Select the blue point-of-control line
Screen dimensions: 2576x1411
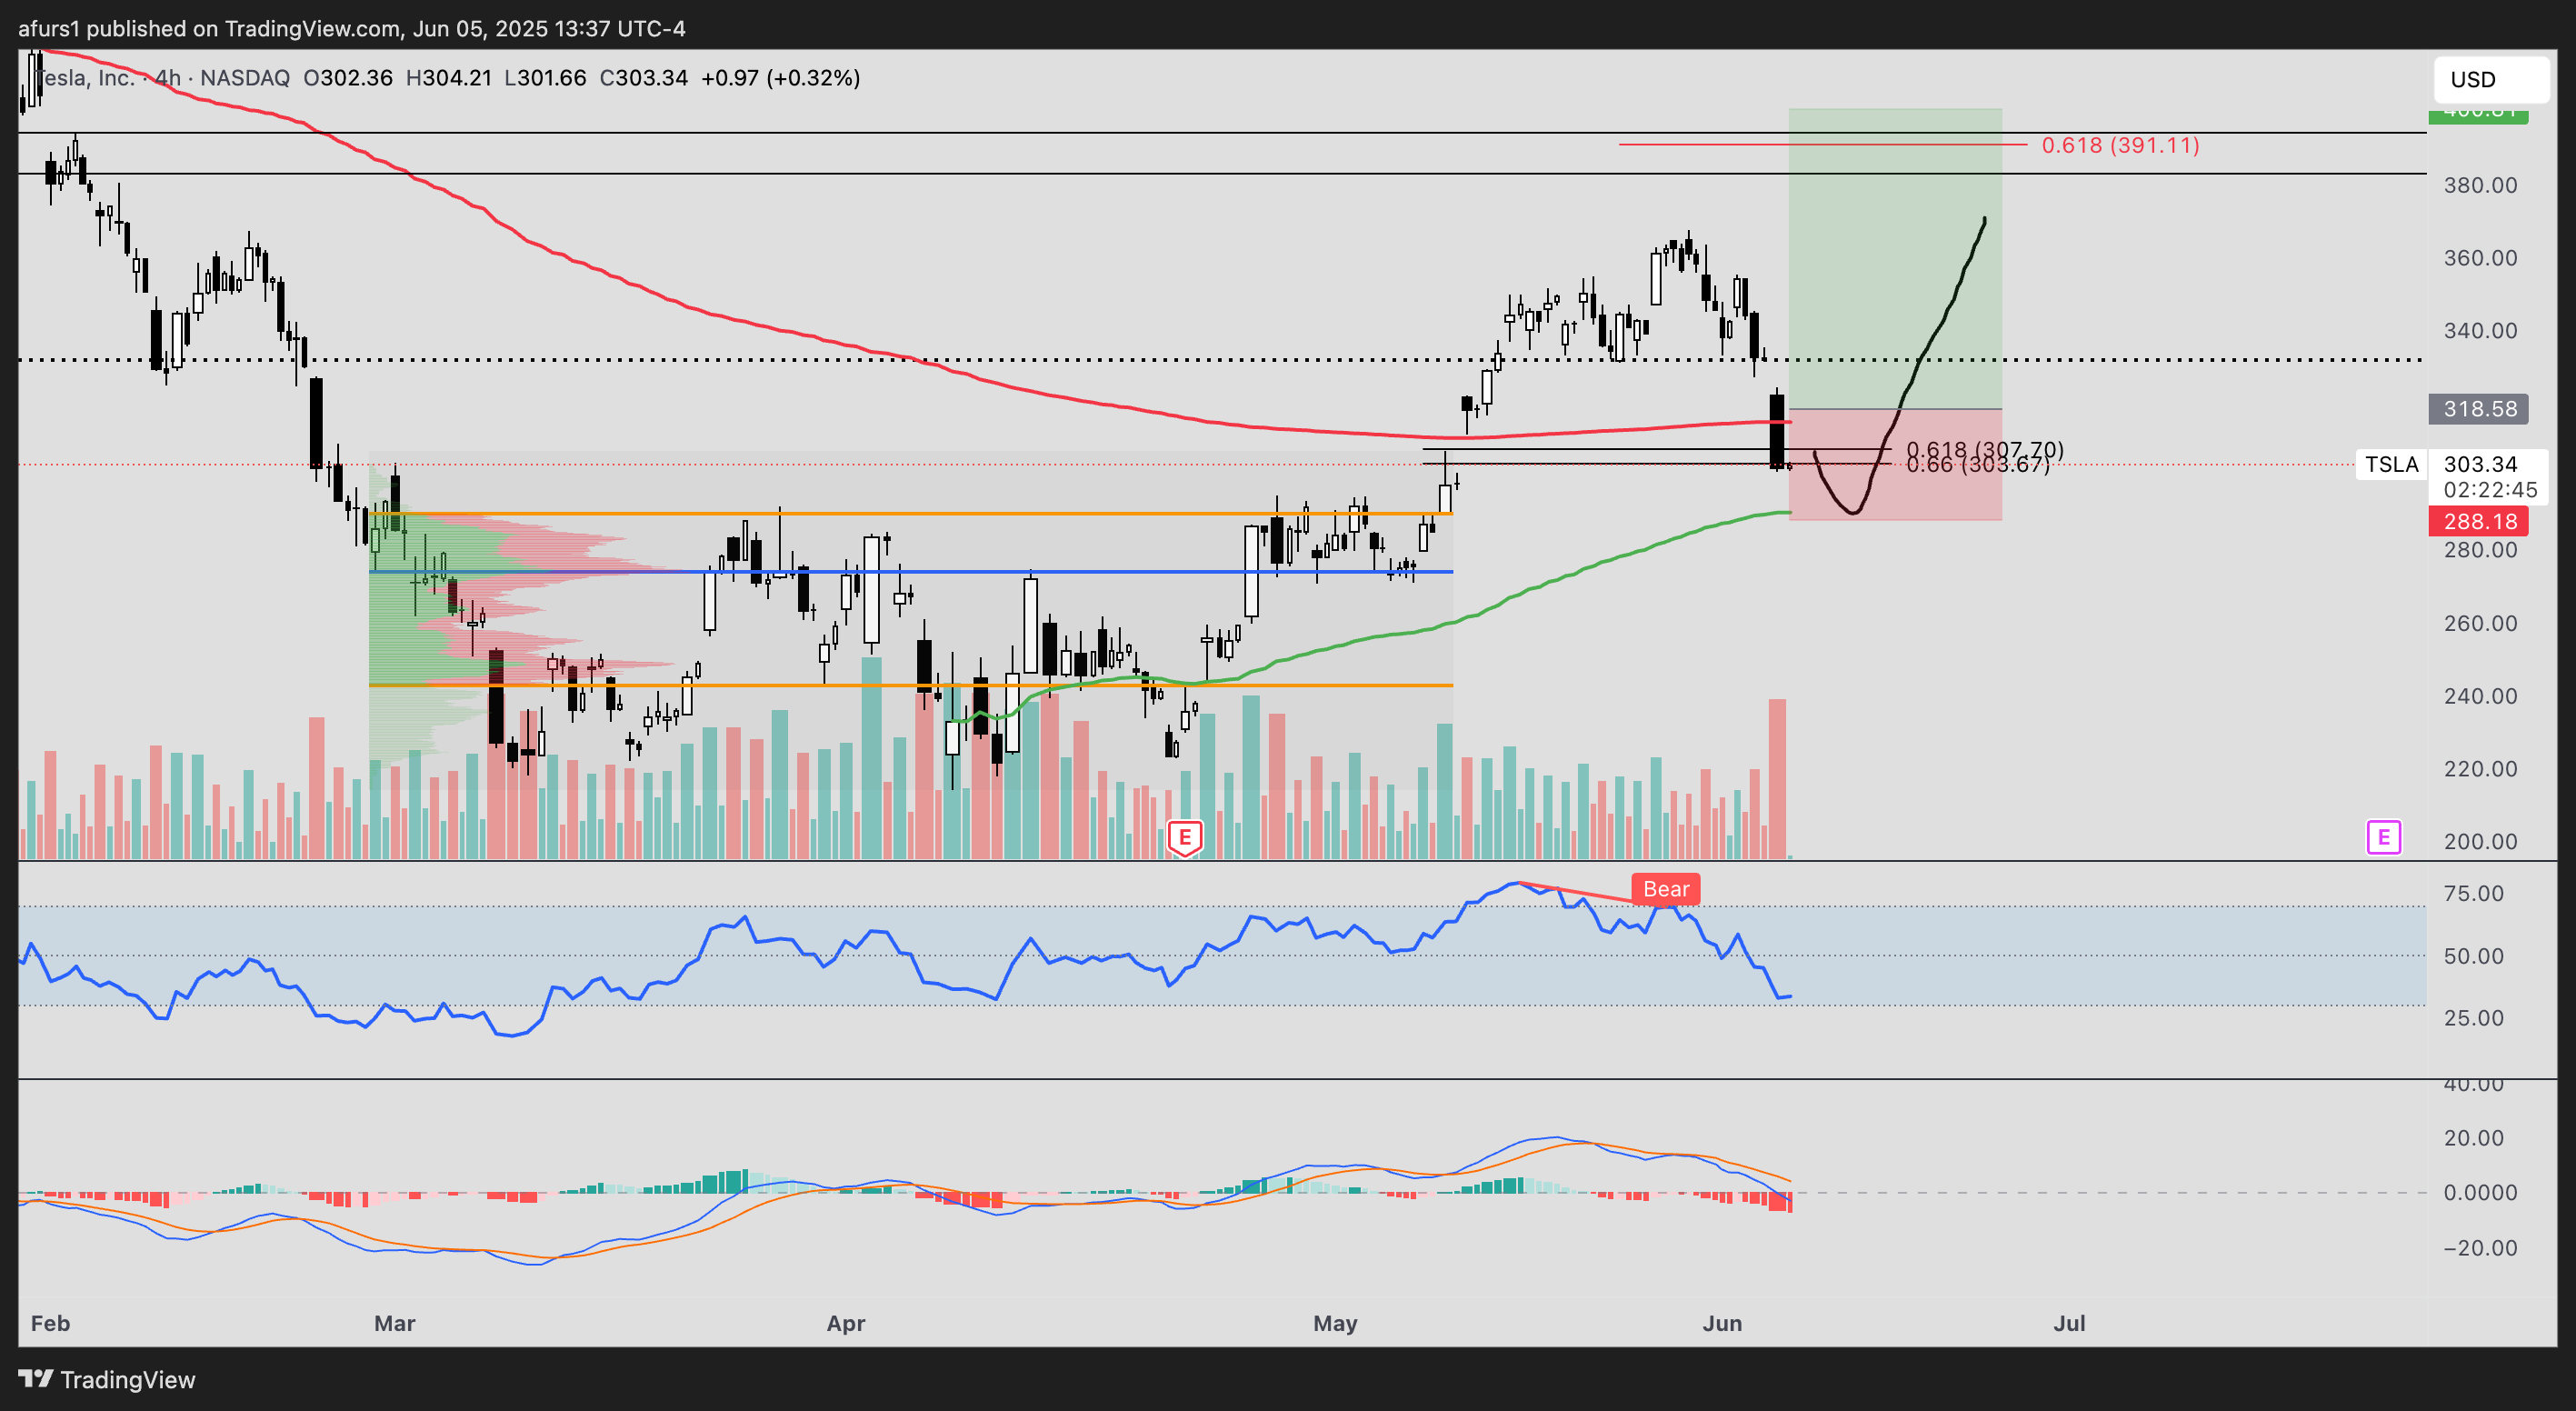(911, 572)
